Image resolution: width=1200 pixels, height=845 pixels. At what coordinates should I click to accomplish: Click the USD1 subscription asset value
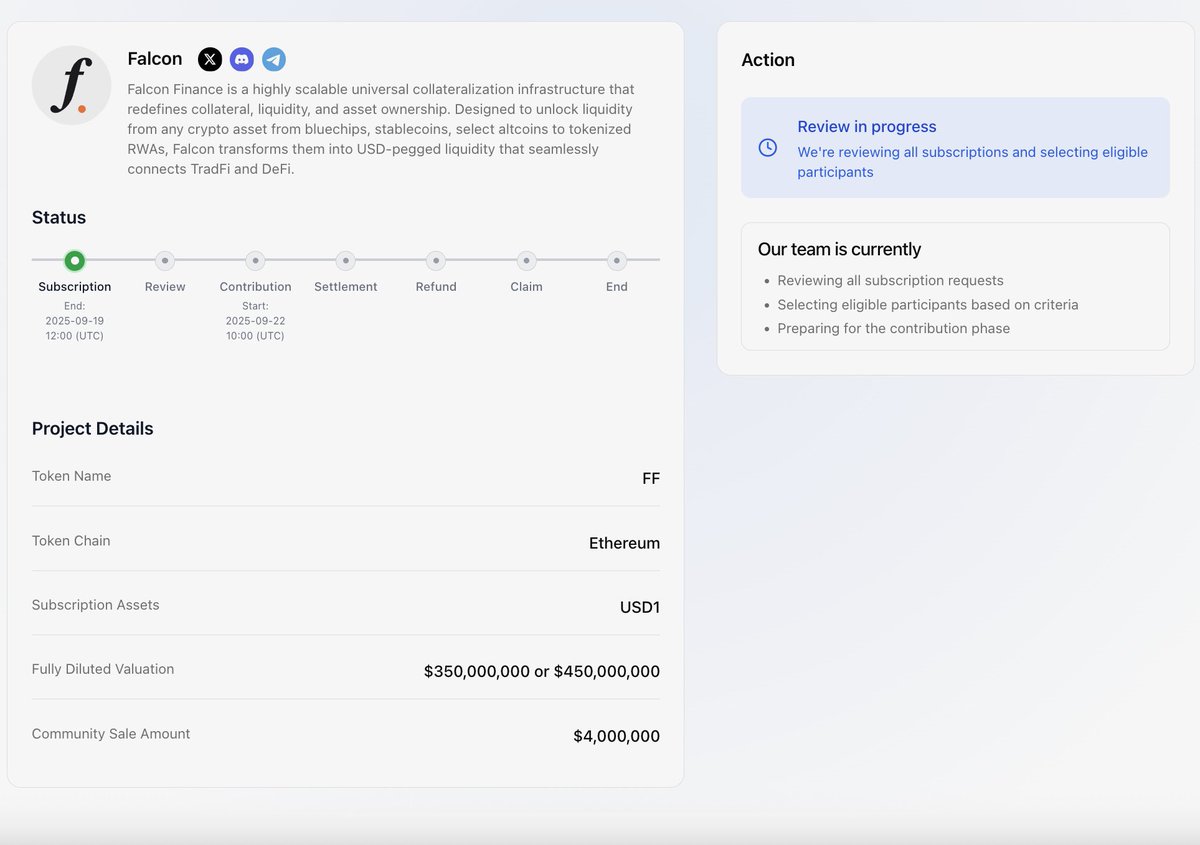[640, 608]
